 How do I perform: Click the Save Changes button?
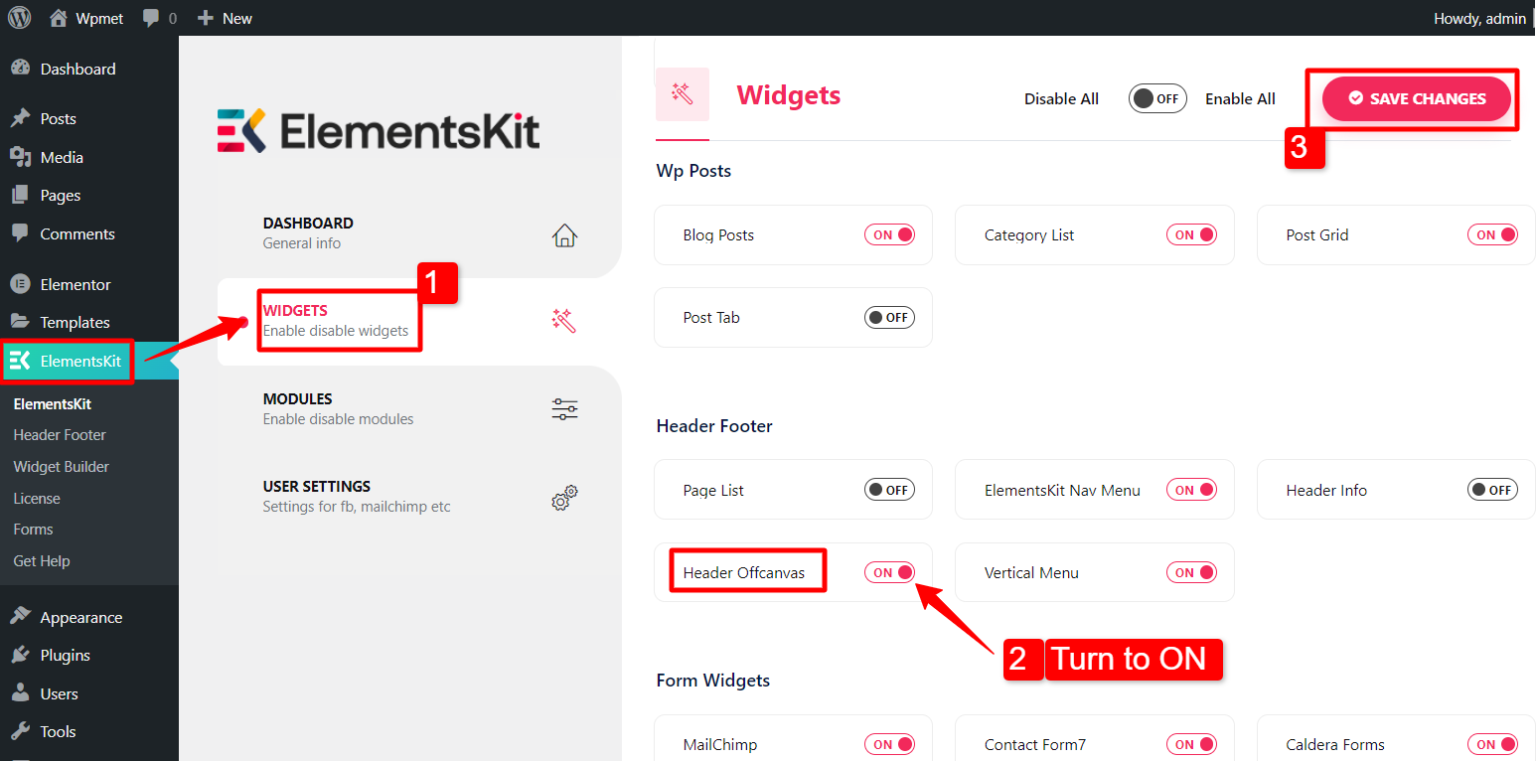(1416, 98)
